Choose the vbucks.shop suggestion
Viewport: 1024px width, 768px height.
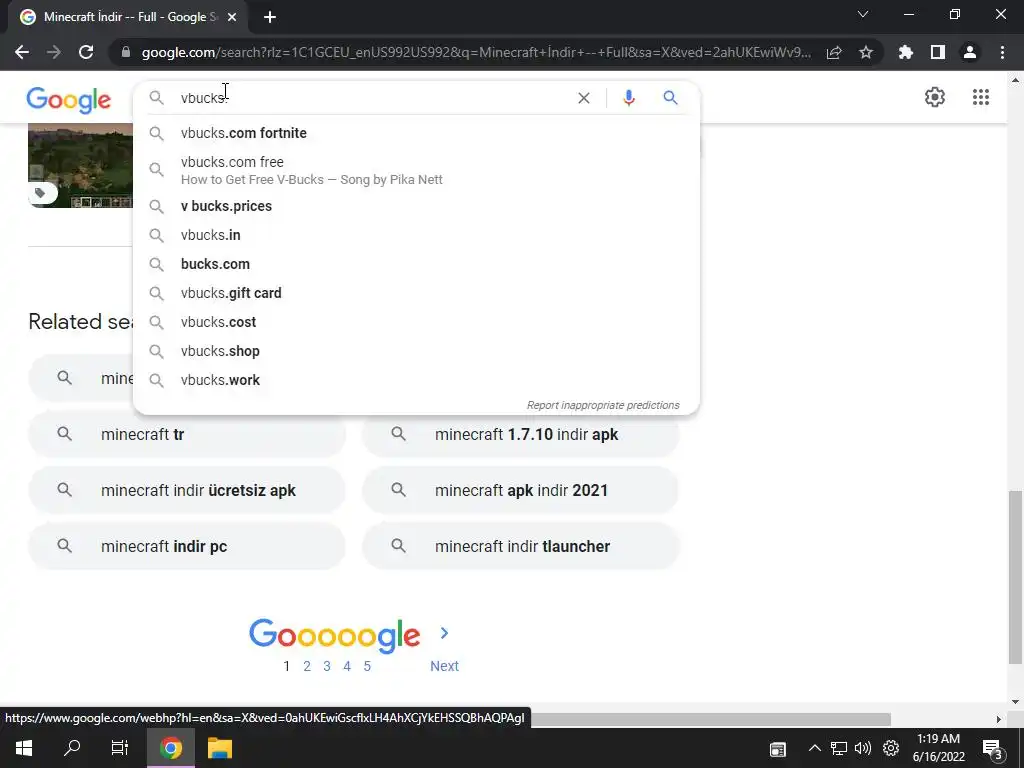pos(416,351)
